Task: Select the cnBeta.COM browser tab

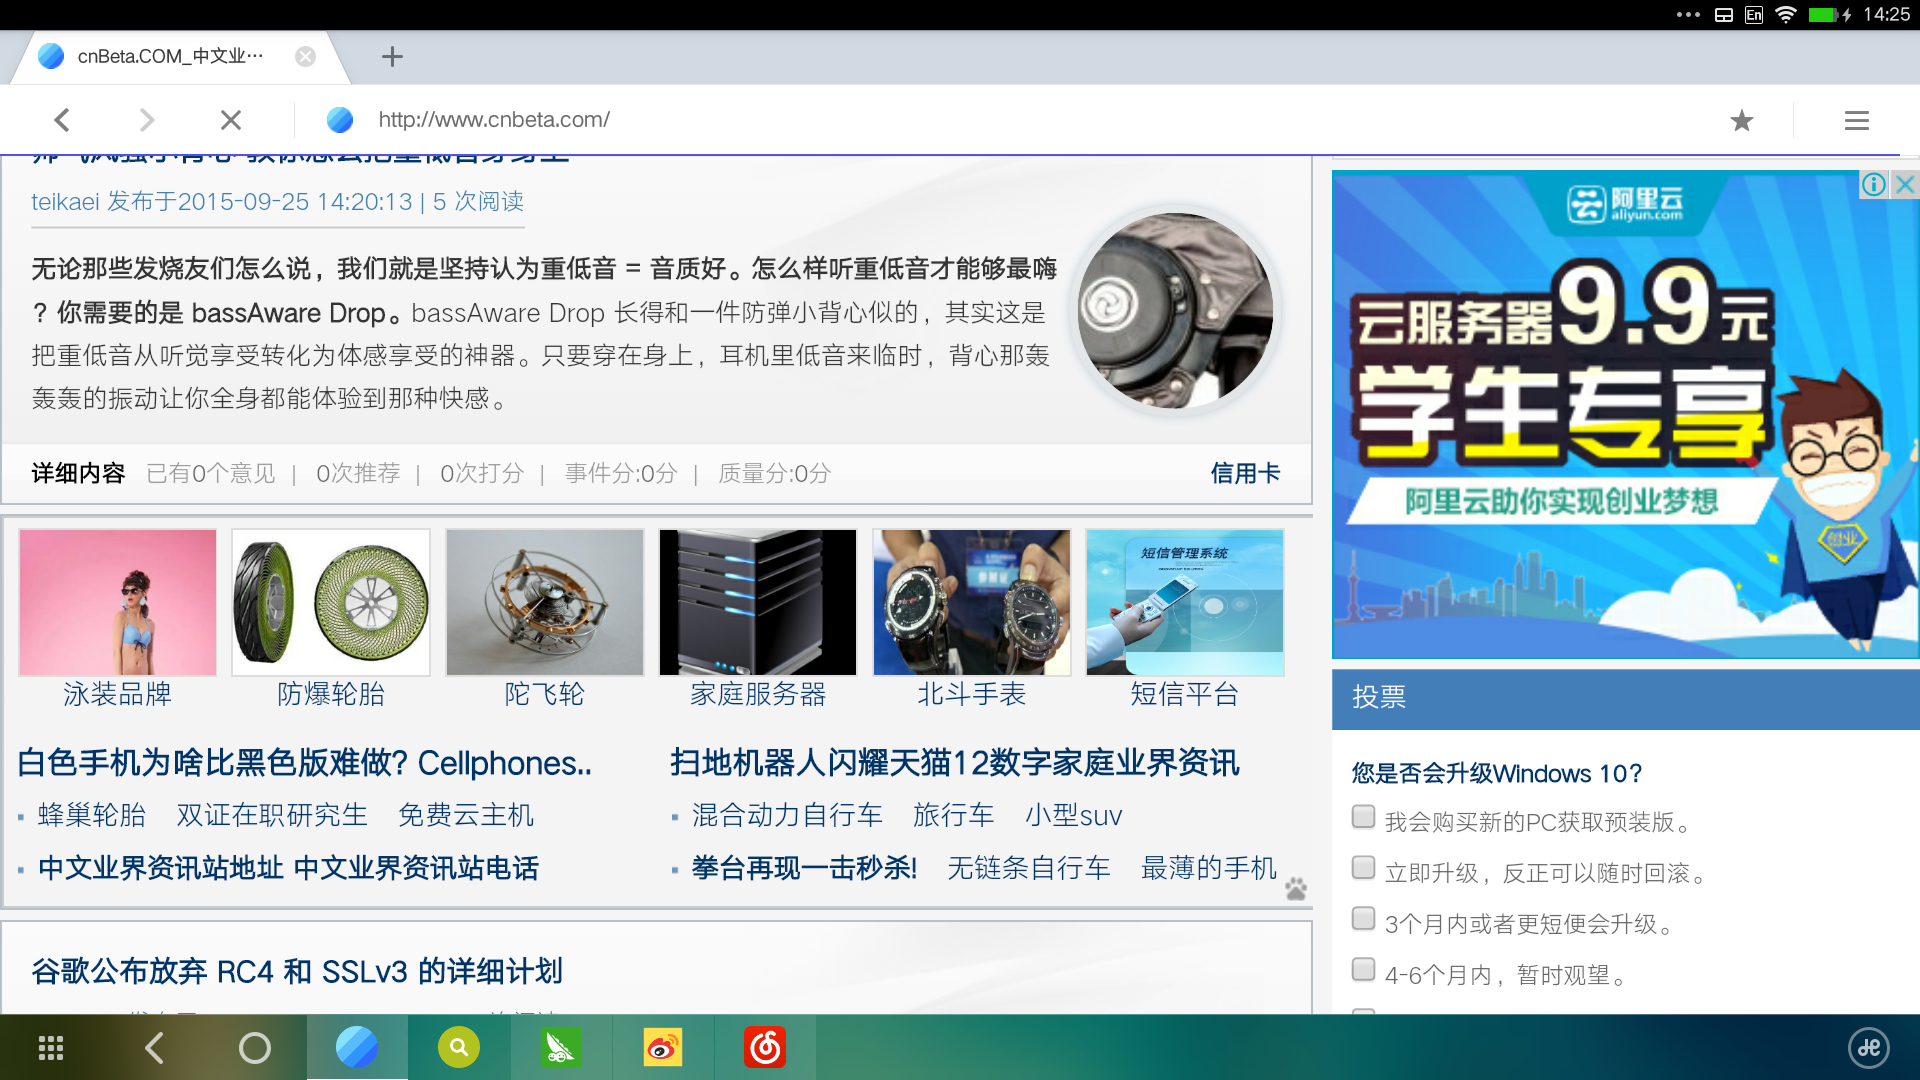Action: click(x=170, y=57)
